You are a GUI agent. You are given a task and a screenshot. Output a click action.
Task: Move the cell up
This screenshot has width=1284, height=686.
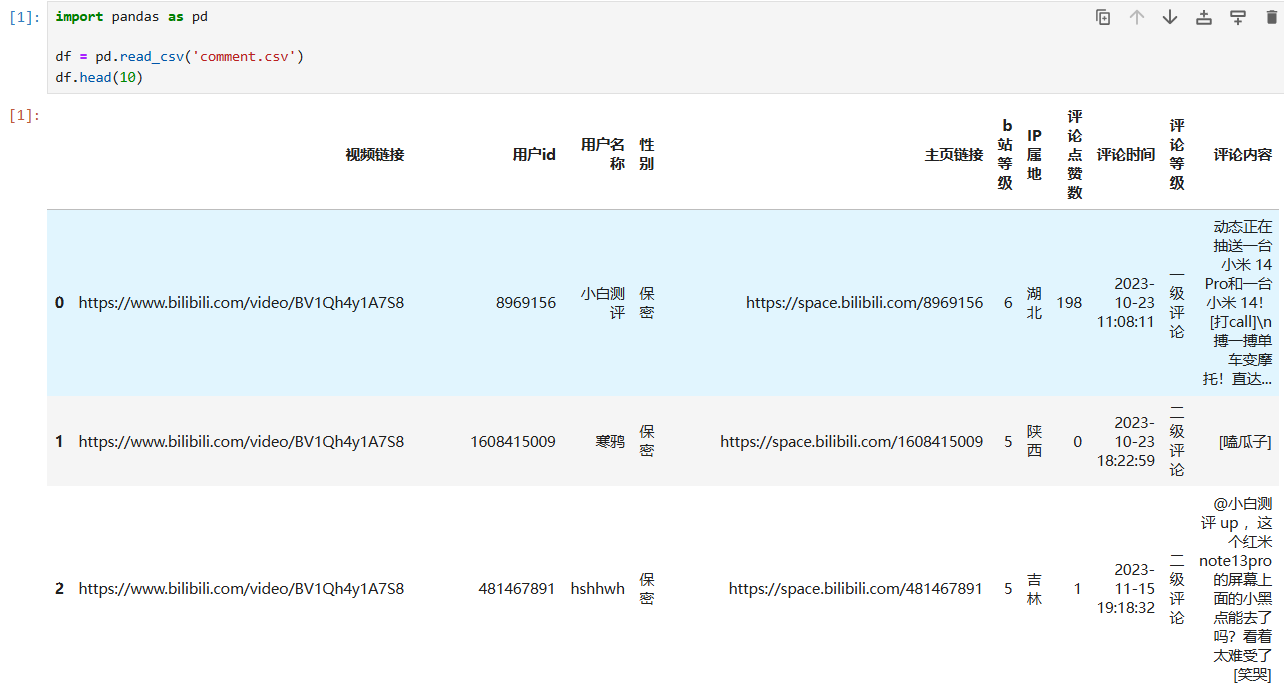[1136, 17]
